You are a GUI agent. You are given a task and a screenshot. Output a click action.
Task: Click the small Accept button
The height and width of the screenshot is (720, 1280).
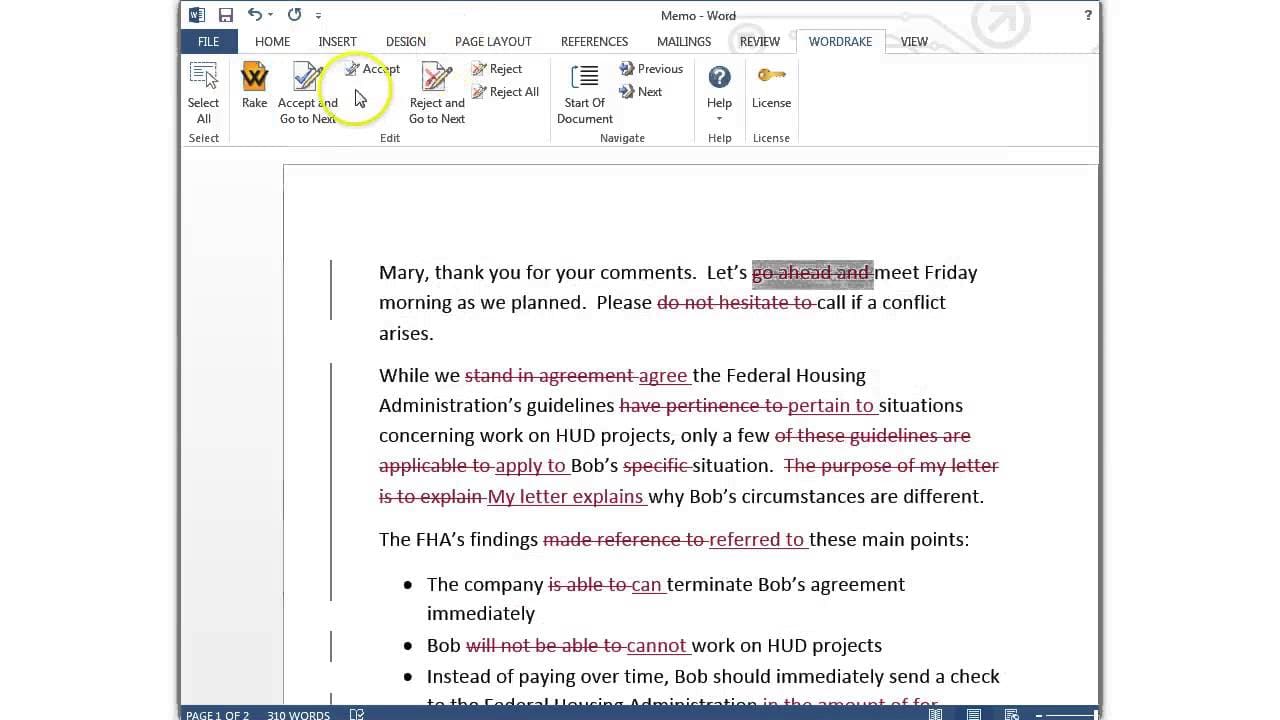point(372,69)
